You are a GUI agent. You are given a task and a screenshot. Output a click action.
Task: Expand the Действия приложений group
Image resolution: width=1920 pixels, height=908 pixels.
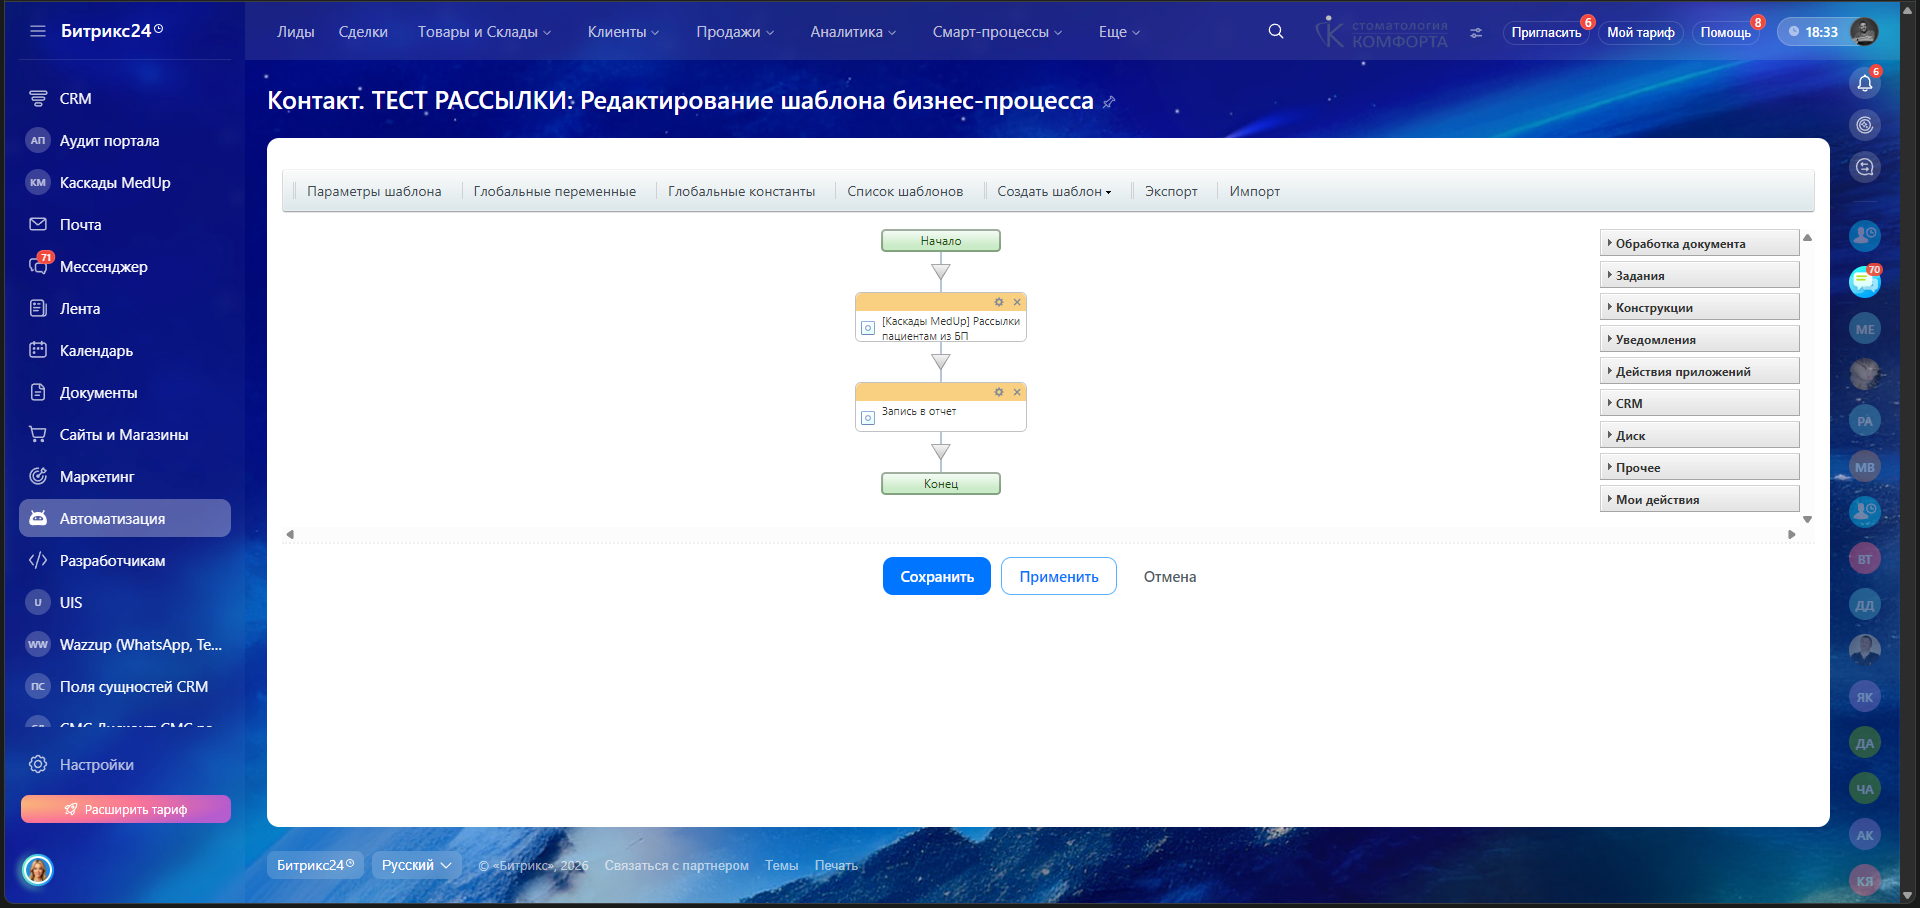(1700, 371)
